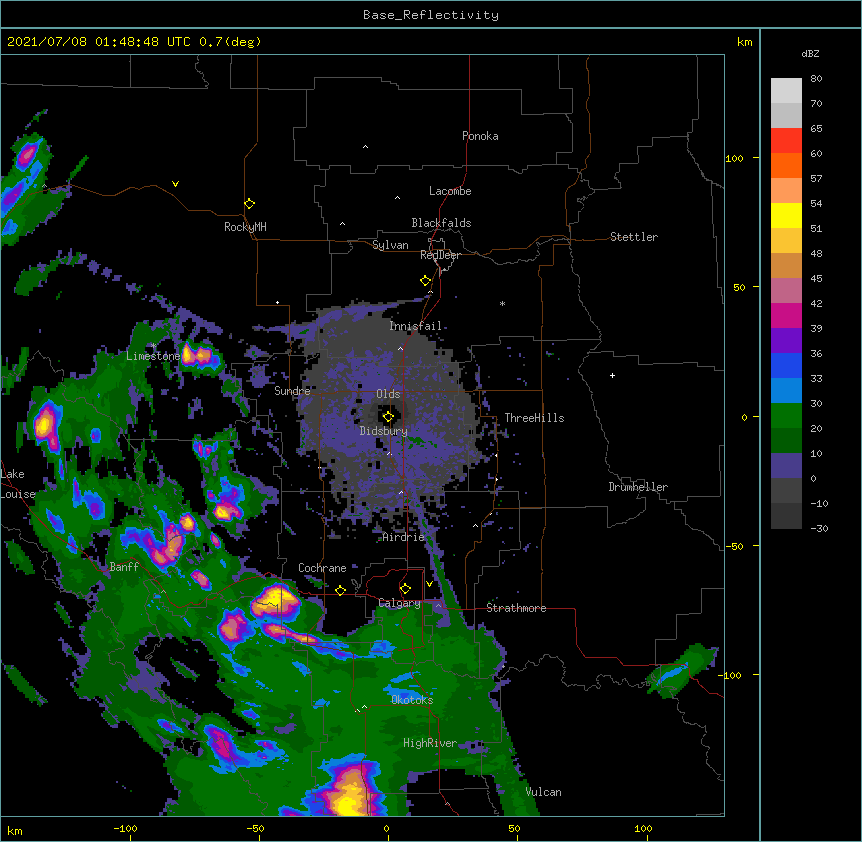Click the bright yellow 51-54 dBZ legend swatch
Viewport: 862px width, 842px height.
pos(786,215)
